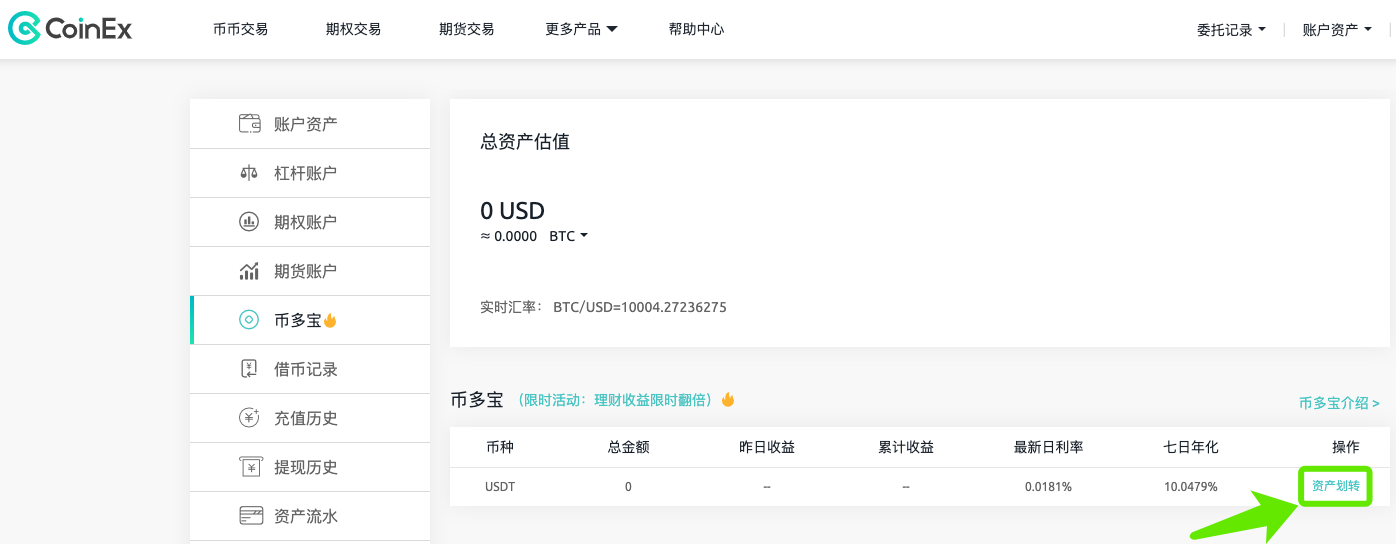Click the 限时活动：理财收益限时翻倍 promo text
Viewport: 1396px width, 544px height.
[615, 400]
